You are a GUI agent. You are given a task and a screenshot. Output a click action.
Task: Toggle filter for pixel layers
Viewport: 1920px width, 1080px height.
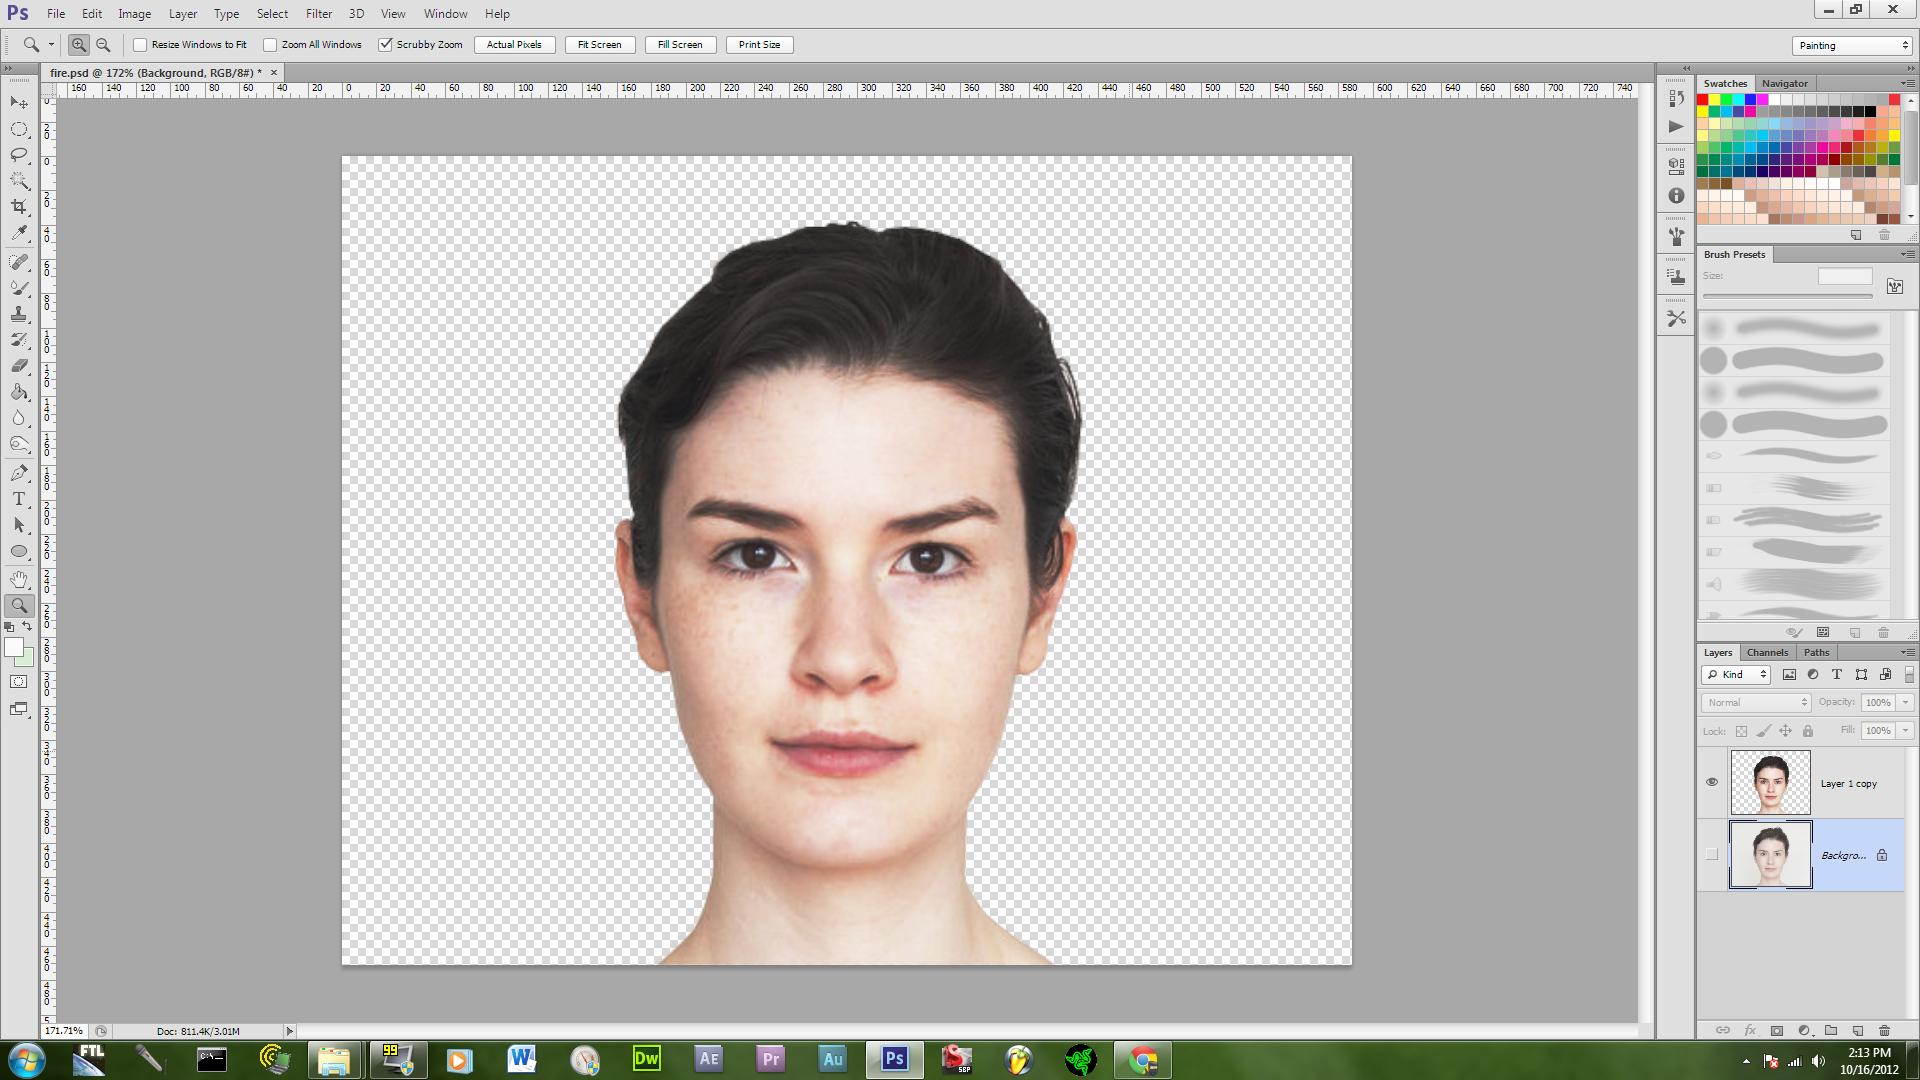click(1789, 675)
